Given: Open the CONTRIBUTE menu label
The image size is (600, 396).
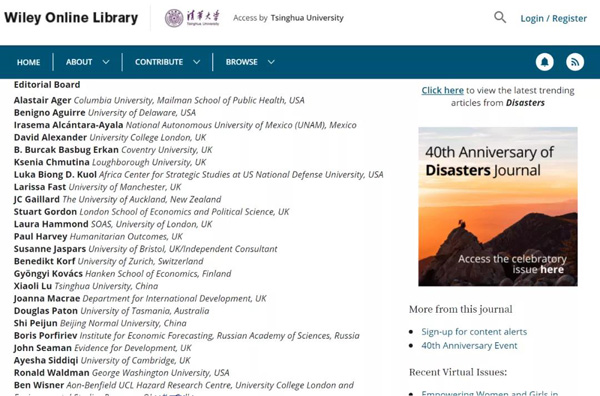Looking at the screenshot, I should [x=159, y=62].
